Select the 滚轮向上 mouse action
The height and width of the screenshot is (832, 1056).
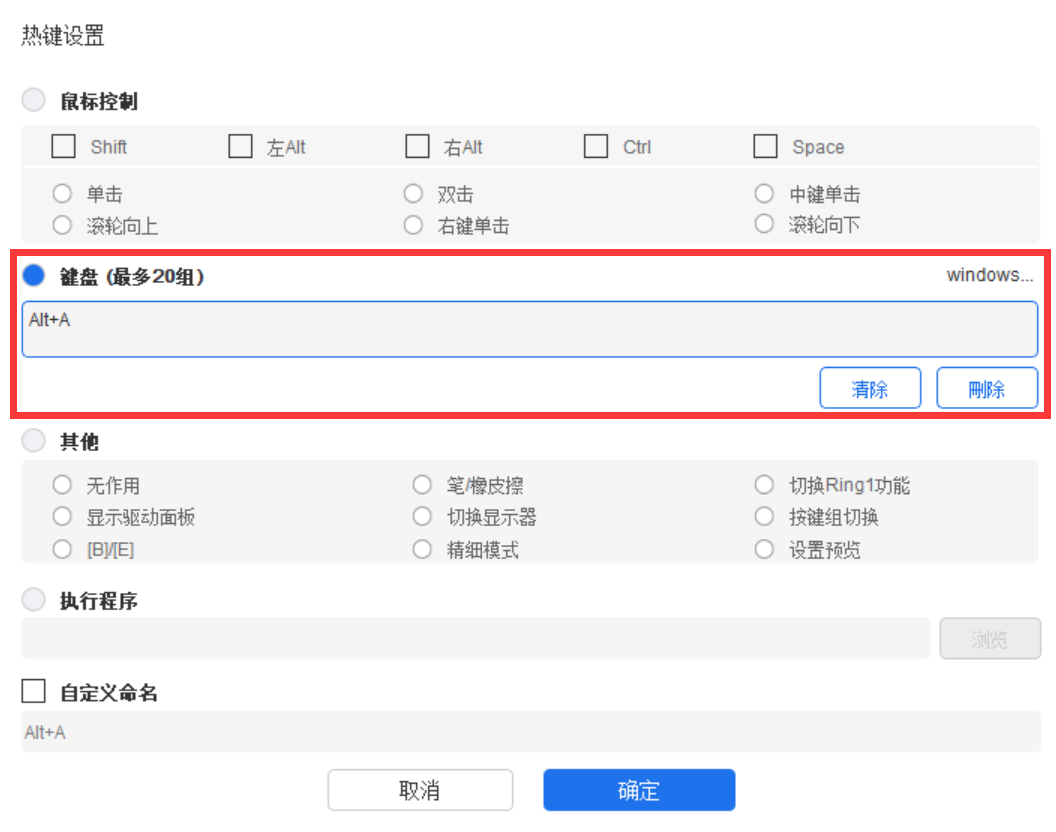pyautogui.click(x=62, y=225)
